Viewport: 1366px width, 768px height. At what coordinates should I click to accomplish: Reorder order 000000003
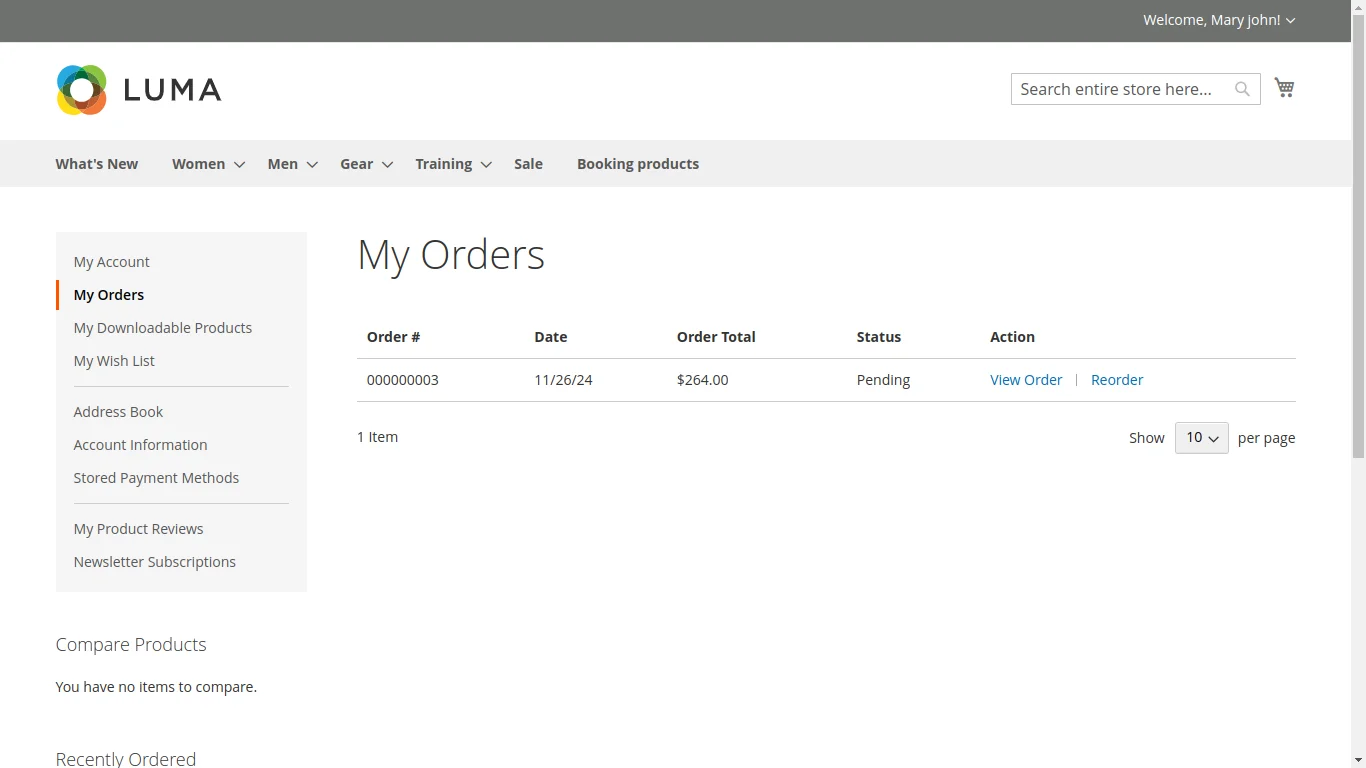pyautogui.click(x=1117, y=380)
